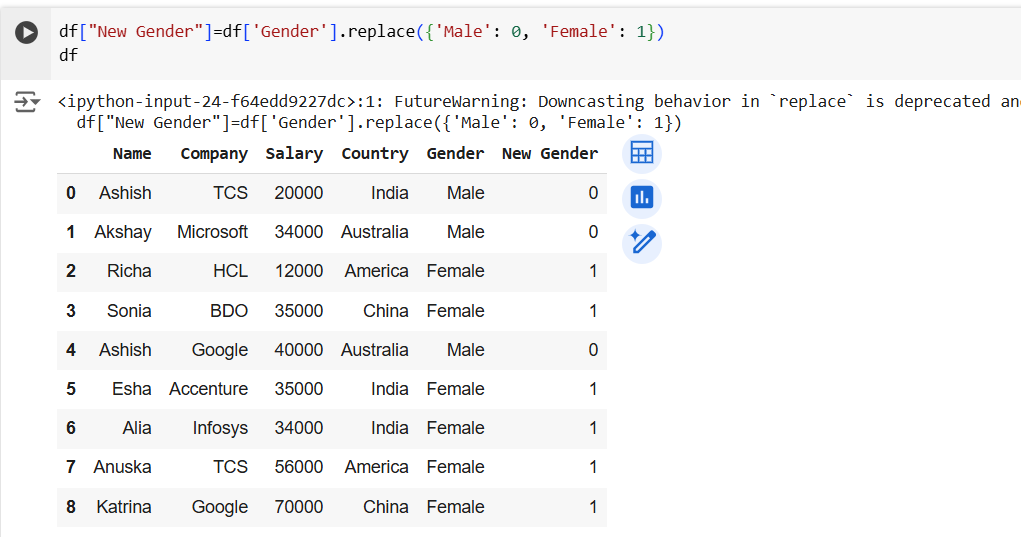Convert dataframe to interactive table icon

tap(642, 153)
